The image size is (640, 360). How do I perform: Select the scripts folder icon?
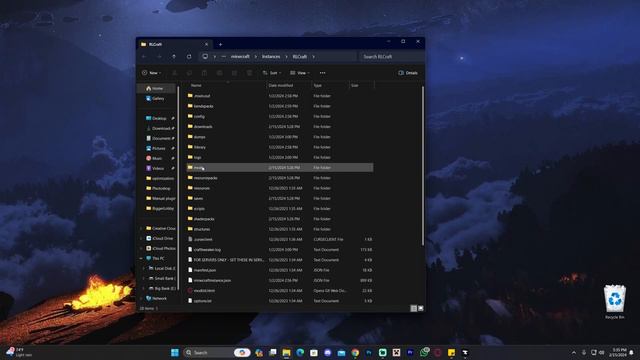(190, 209)
